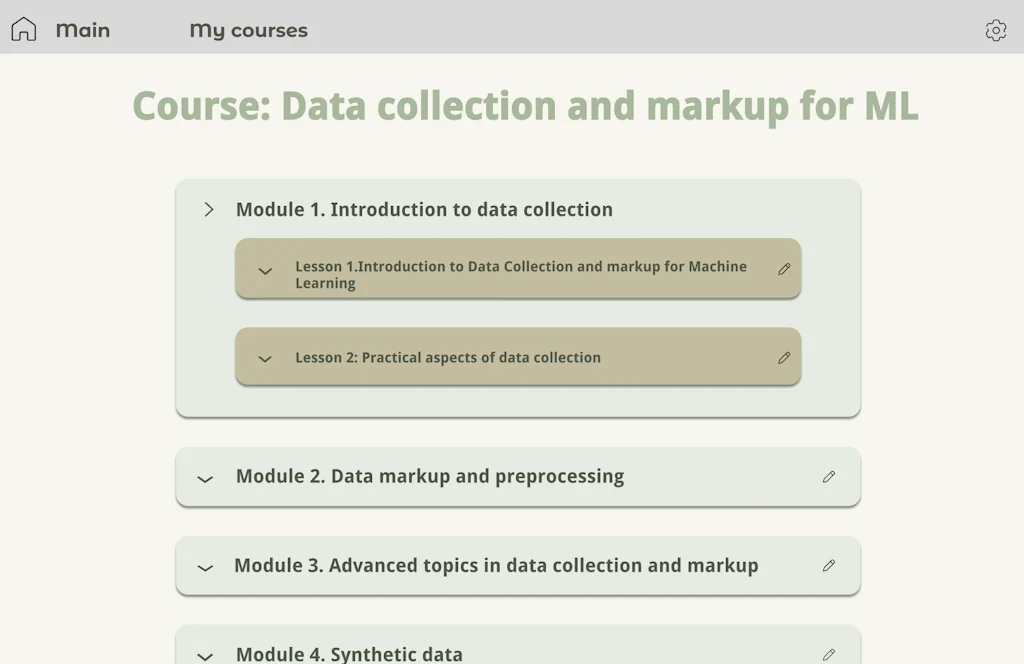
Task: Click the pencil icon for Module 2
Action: tap(829, 477)
